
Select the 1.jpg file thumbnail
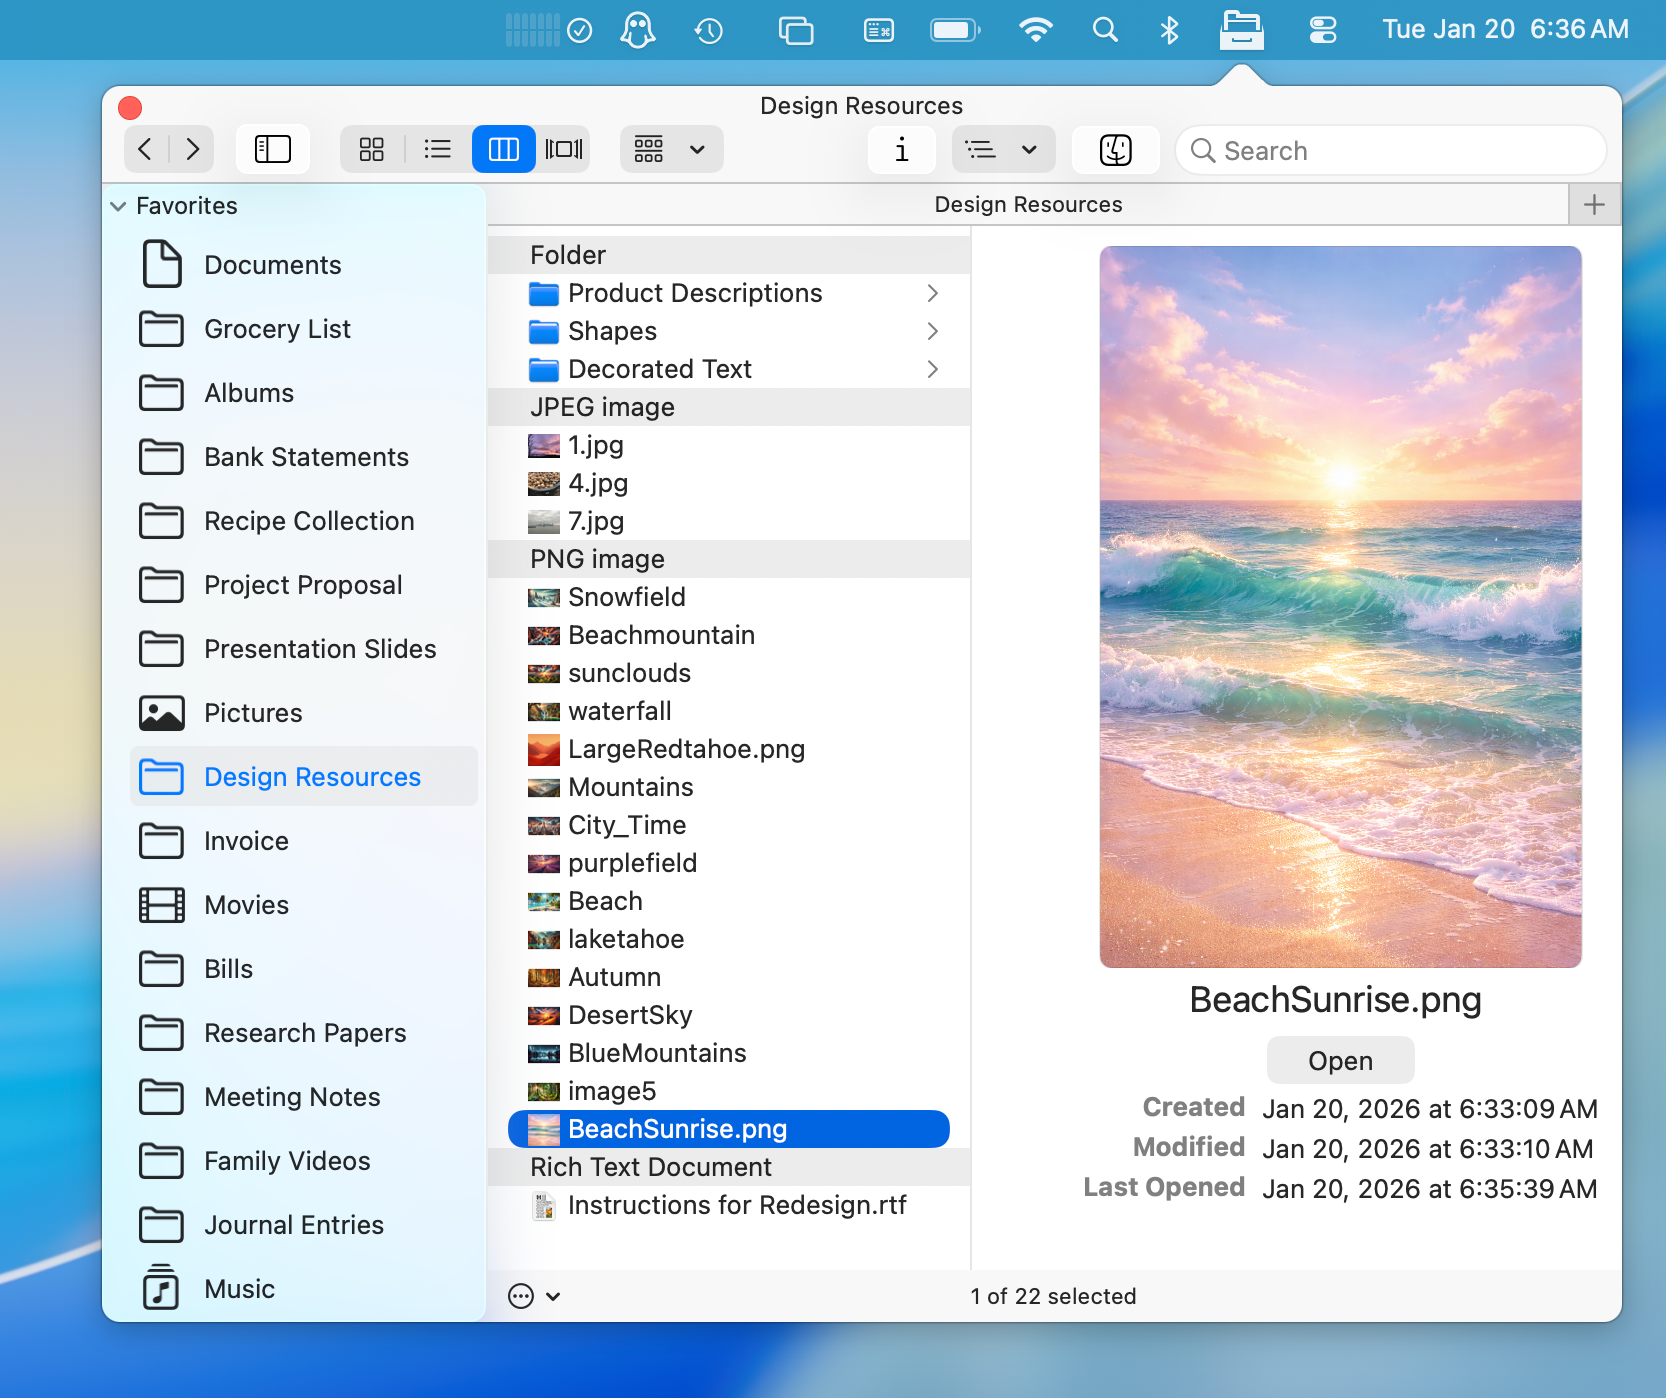tap(544, 445)
